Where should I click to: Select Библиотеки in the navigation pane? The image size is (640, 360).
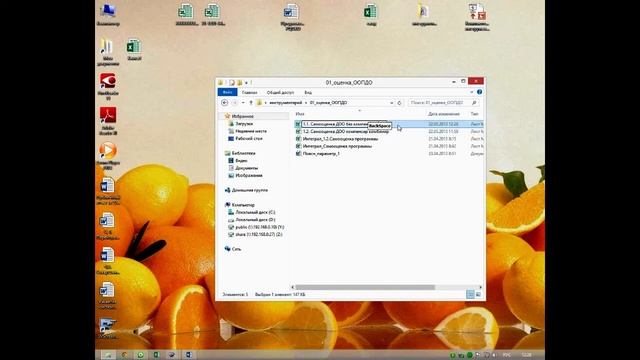(x=243, y=153)
